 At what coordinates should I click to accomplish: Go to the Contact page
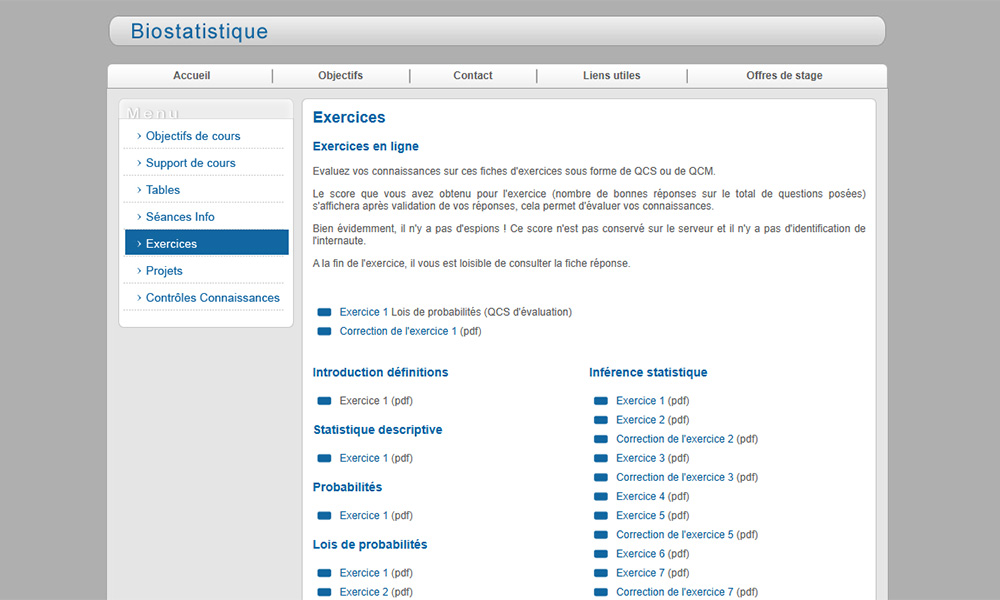pos(472,75)
